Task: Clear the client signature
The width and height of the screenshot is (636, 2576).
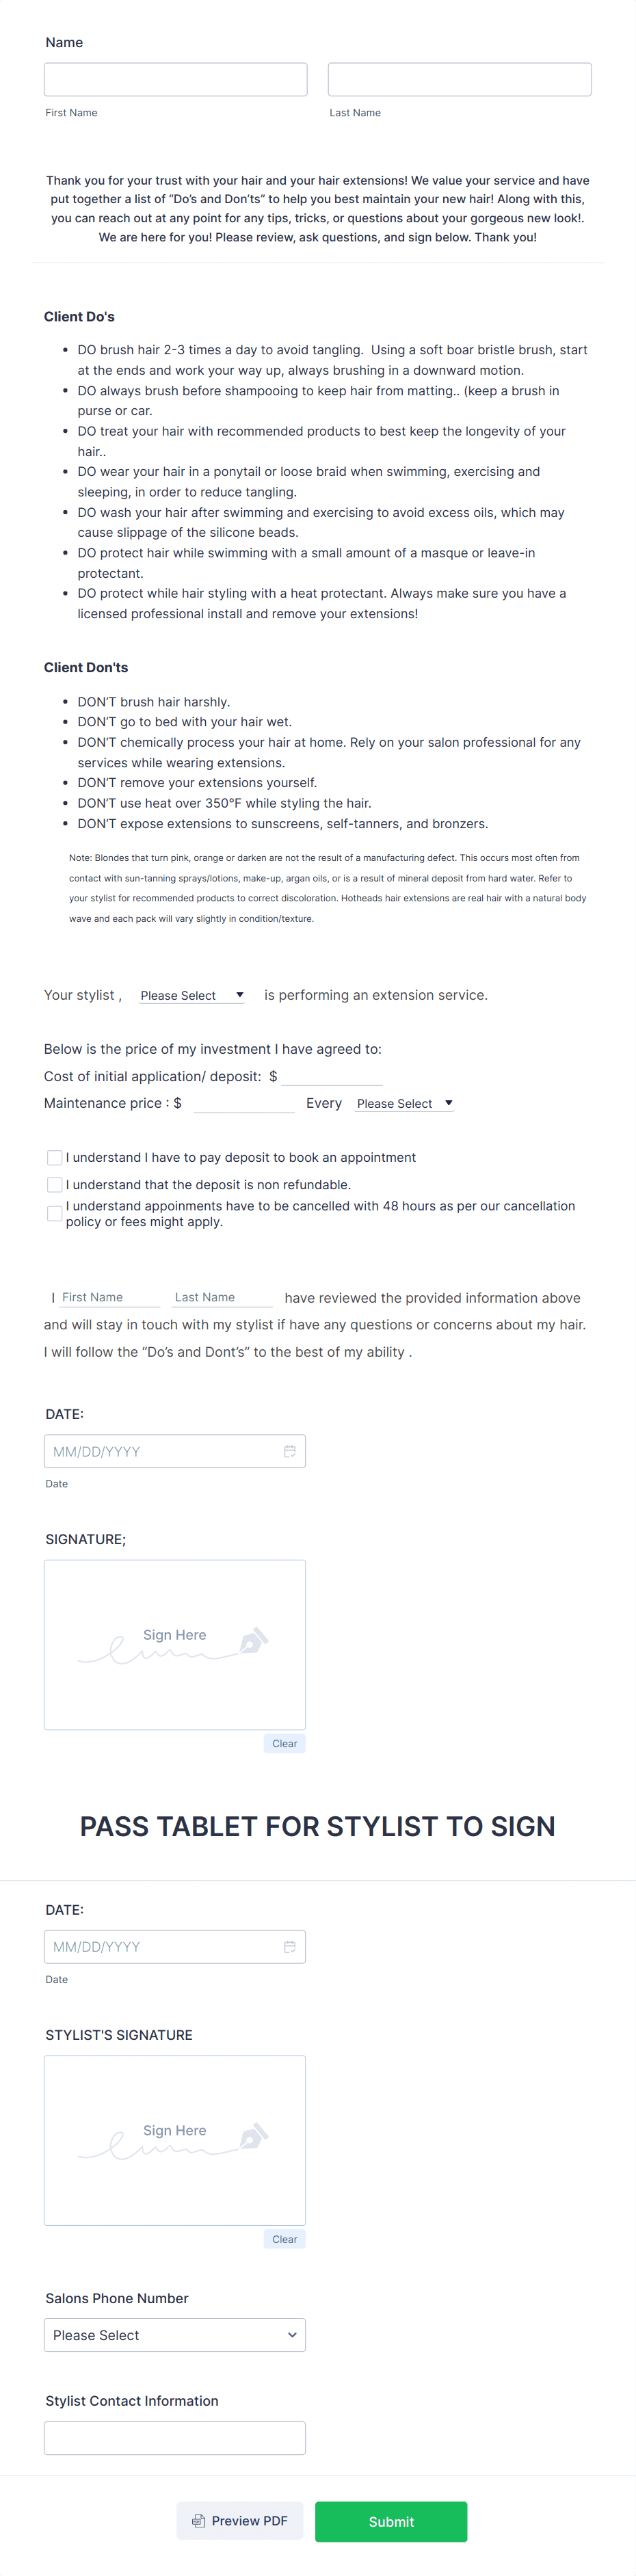Action: point(284,1743)
